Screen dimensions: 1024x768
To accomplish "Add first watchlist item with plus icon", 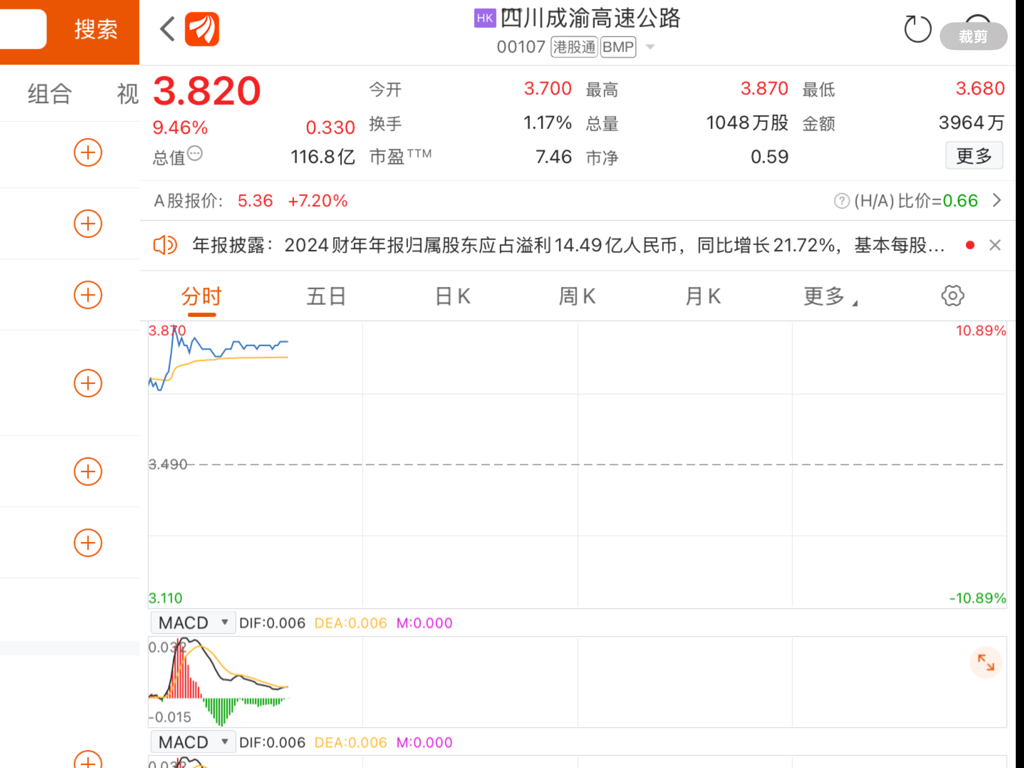I will point(88,153).
